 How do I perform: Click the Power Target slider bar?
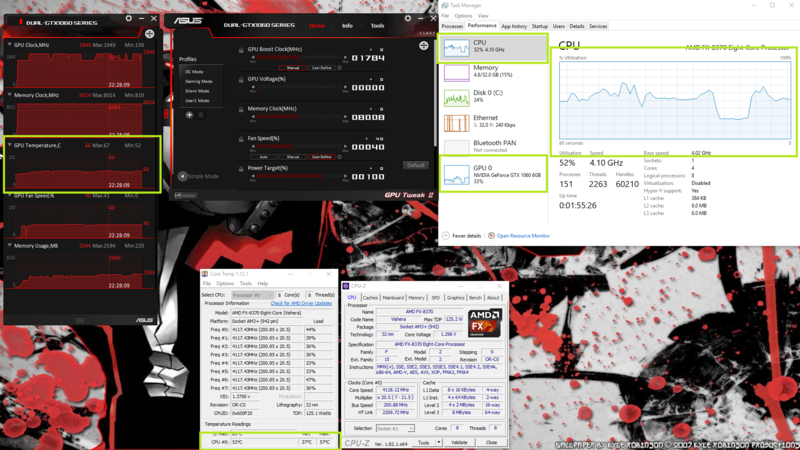[x=299, y=177]
